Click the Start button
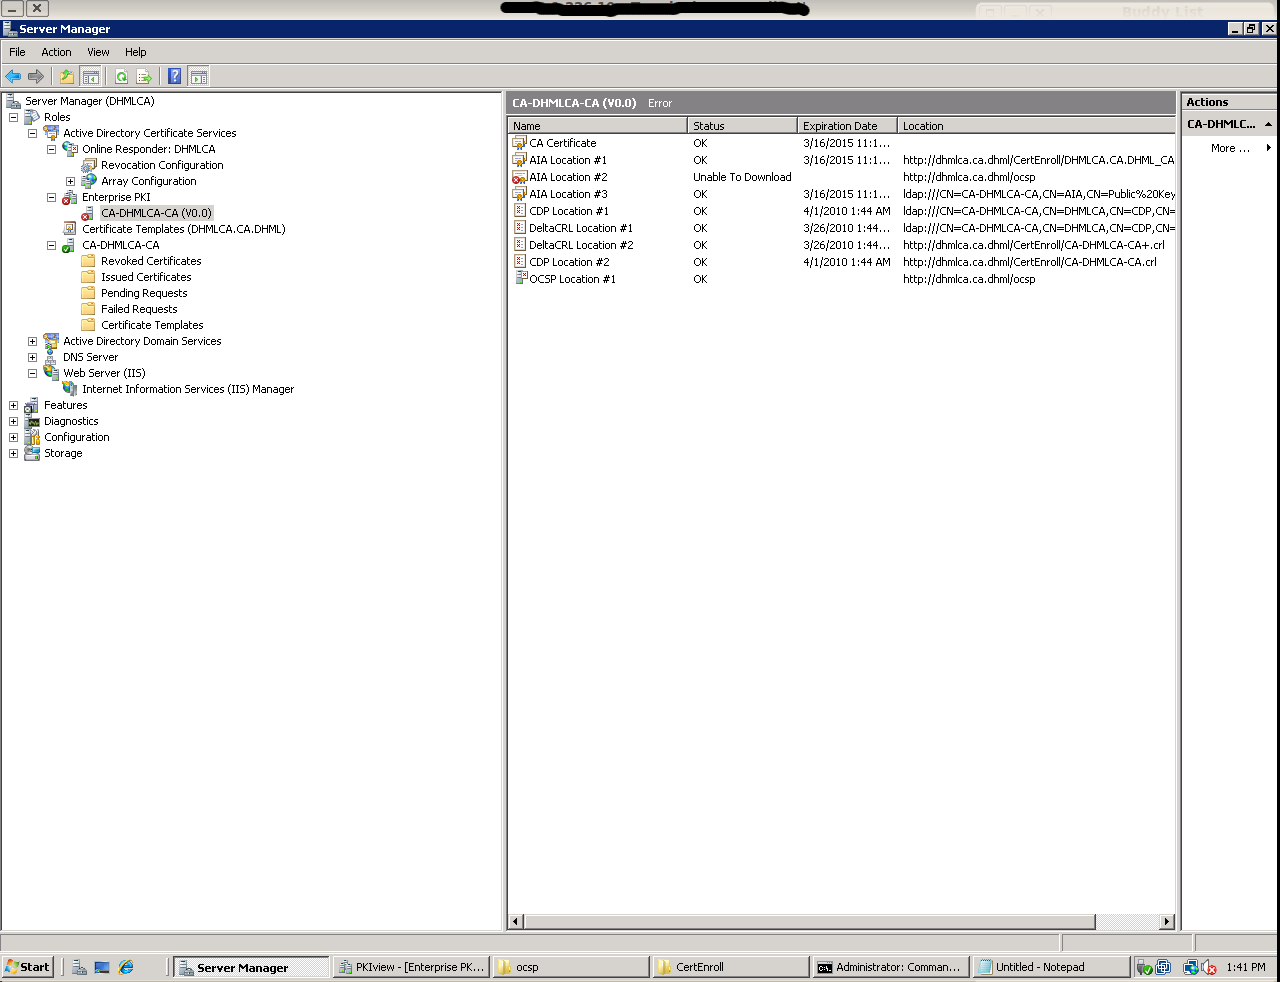The height and width of the screenshot is (982, 1280). point(28,967)
